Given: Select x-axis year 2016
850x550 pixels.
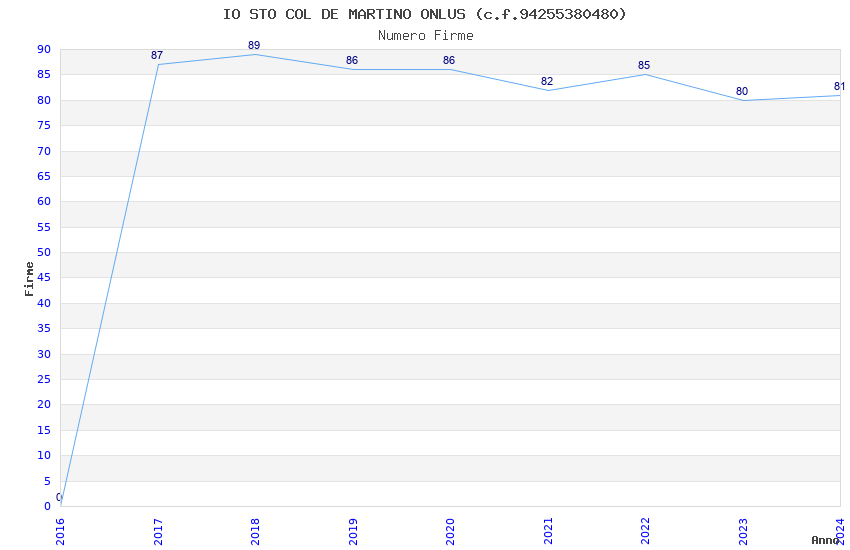Looking at the screenshot, I should tap(60, 532).
